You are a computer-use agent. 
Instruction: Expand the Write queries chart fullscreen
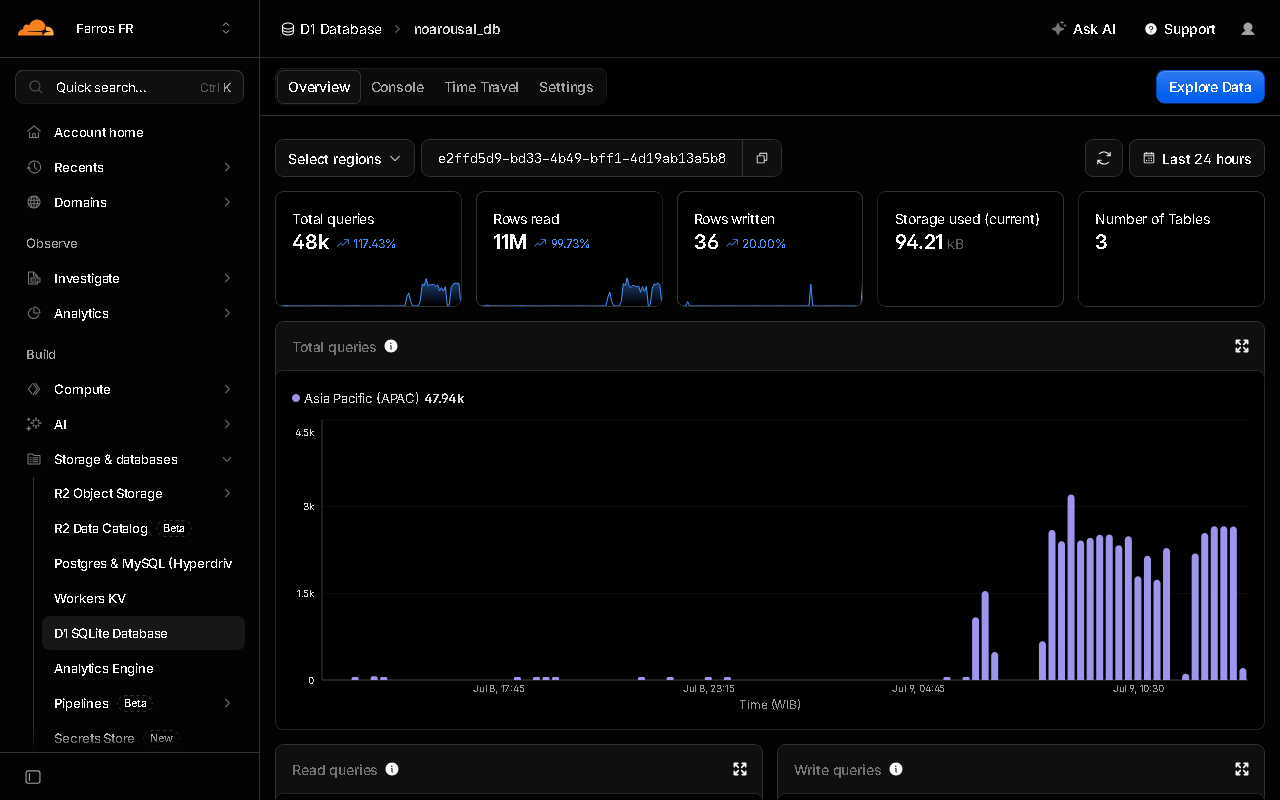(1242, 769)
